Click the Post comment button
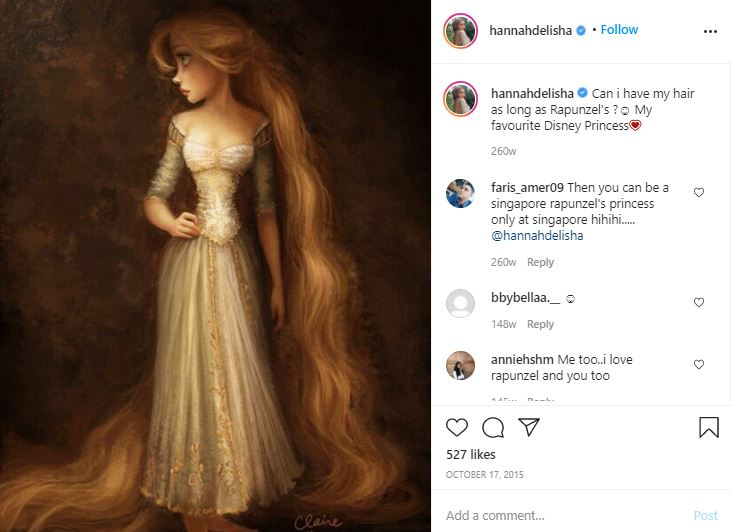Image resolution: width=731 pixels, height=532 pixels. (x=705, y=515)
